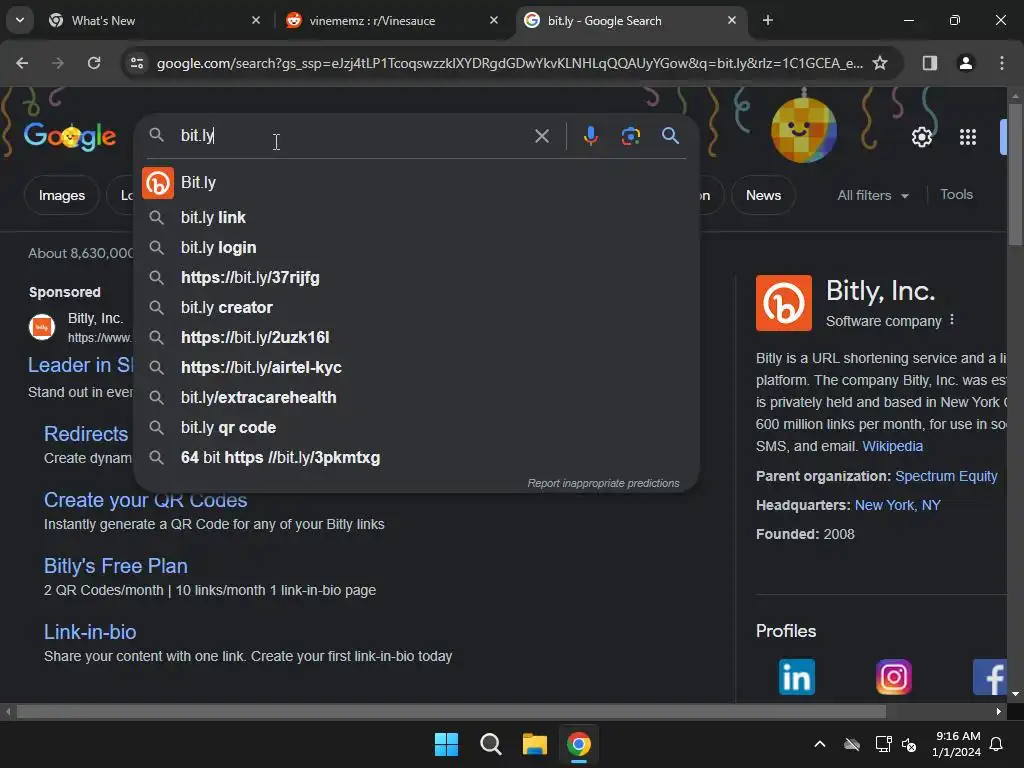The image size is (1024, 768).
Task: Open the clock and date flyout
Action: [x=956, y=744]
